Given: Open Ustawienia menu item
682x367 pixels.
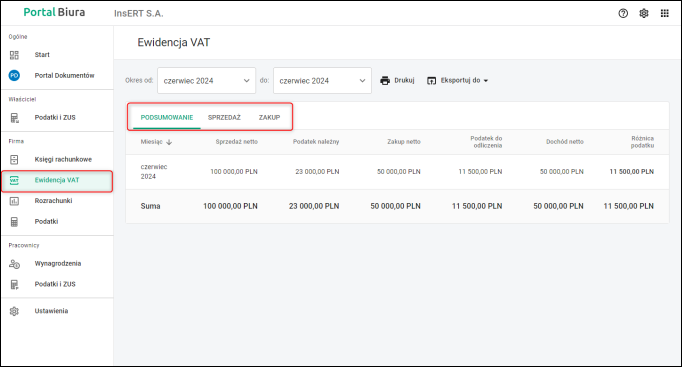Looking at the screenshot, I should [51, 311].
